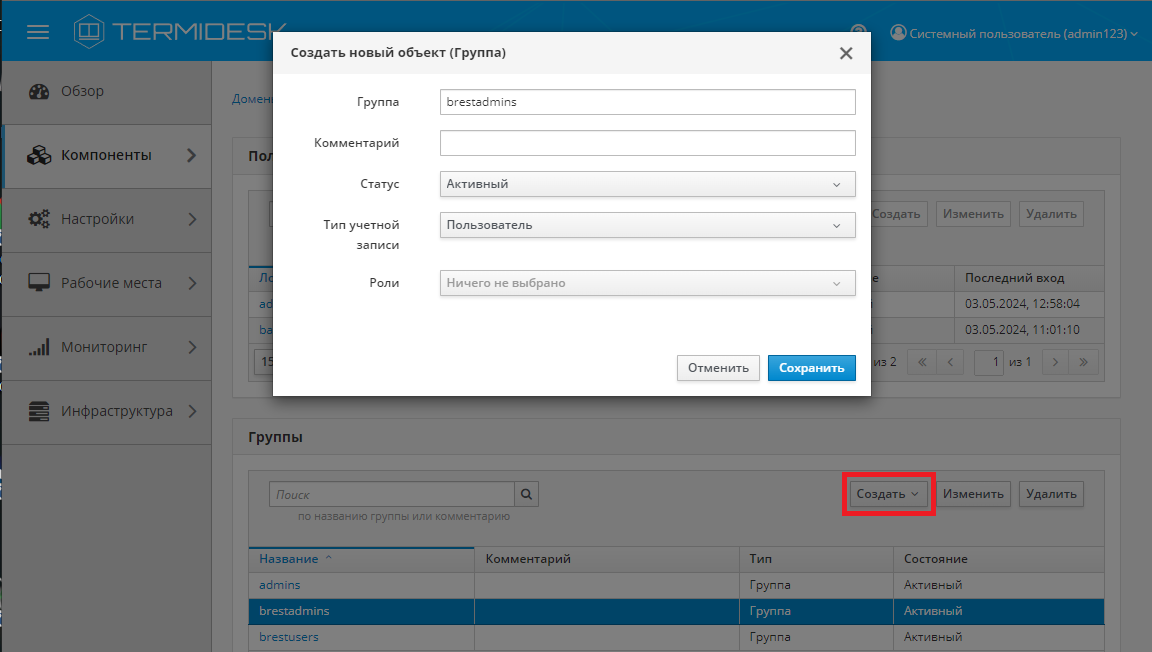
Task: Go to first page in users pagination
Action: (x=922, y=362)
